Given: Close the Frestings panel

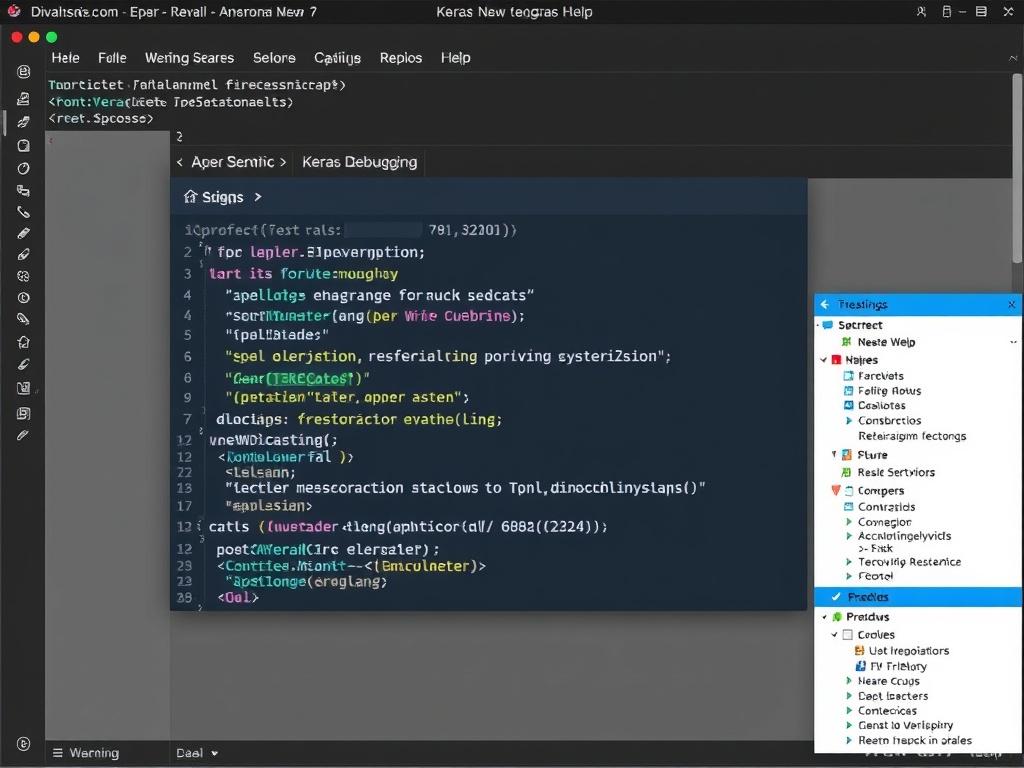Looking at the screenshot, I should (x=1011, y=304).
